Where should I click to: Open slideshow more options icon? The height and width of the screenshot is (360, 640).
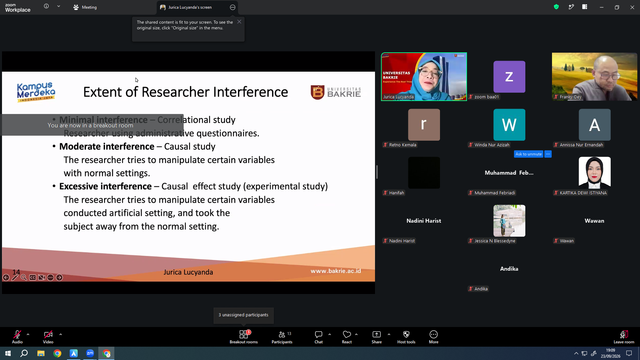[51, 278]
